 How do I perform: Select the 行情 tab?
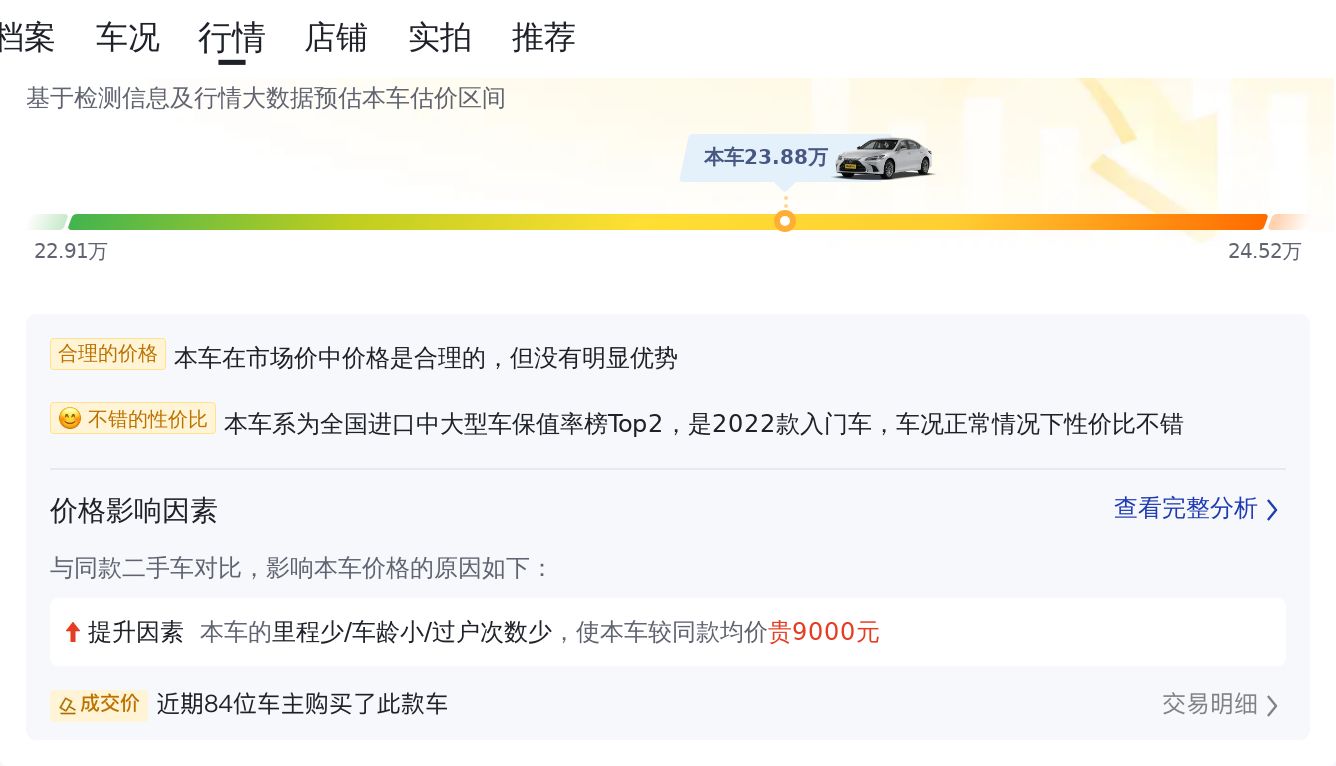coord(231,38)
